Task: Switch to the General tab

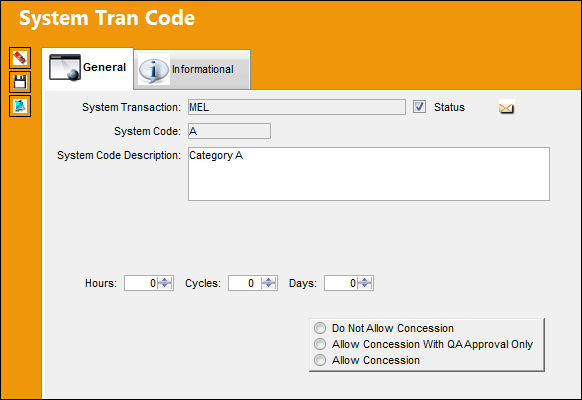Action: click(88, 68)
